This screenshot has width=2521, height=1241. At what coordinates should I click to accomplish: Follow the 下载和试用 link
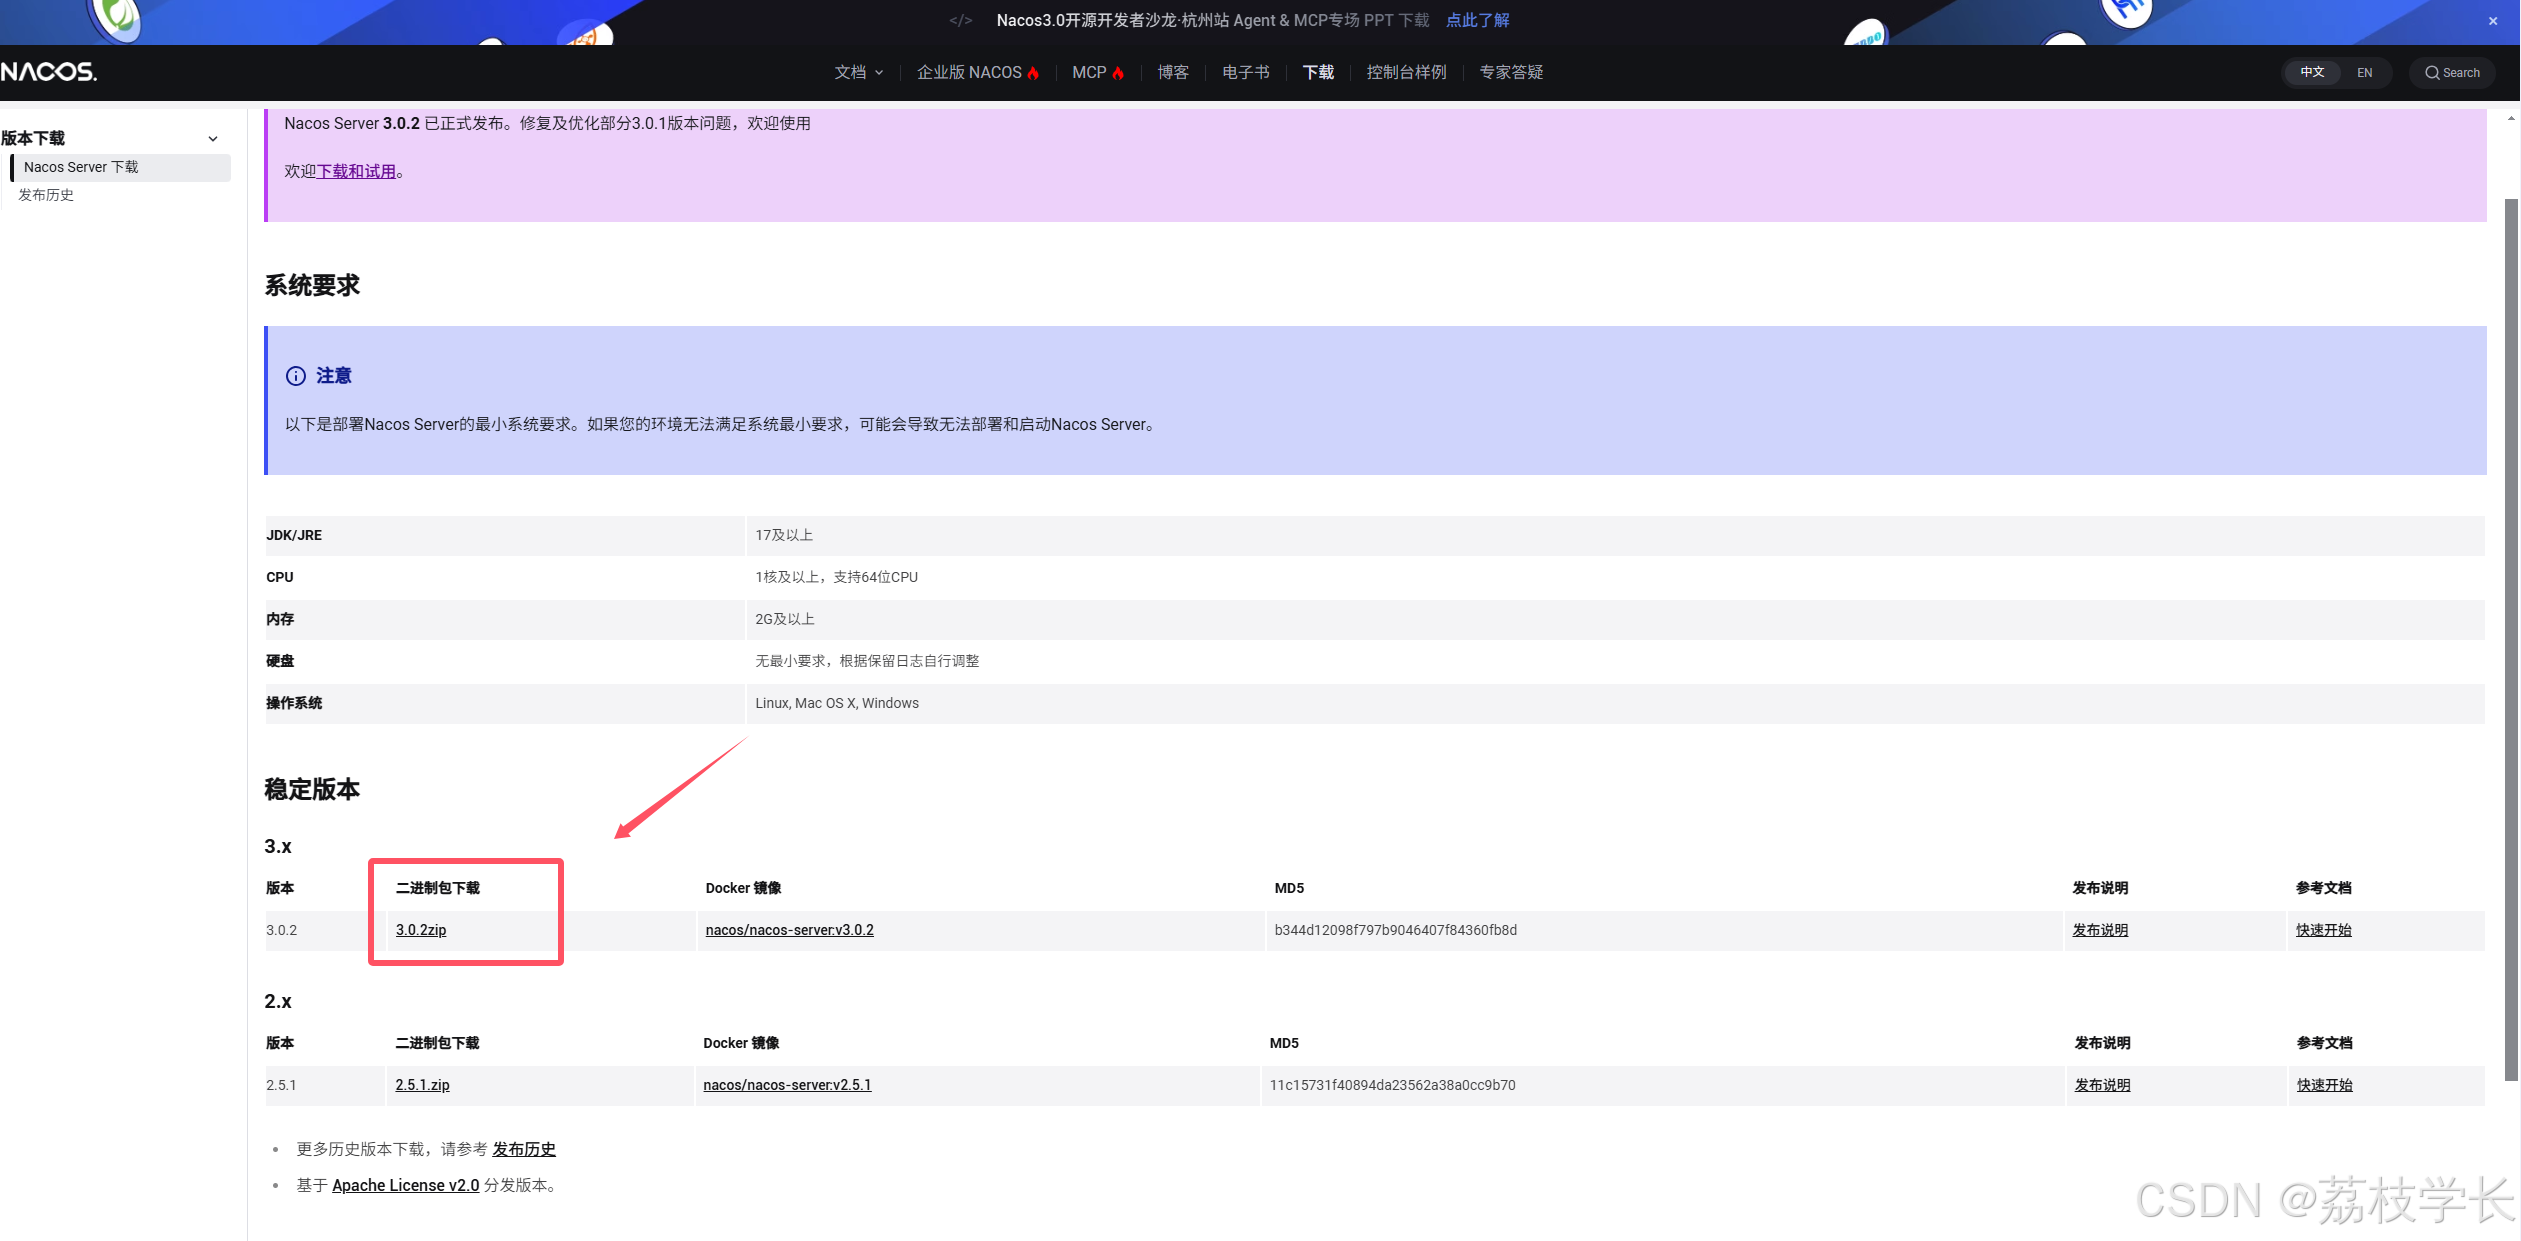pyautogui.click(x=356, y=171)
